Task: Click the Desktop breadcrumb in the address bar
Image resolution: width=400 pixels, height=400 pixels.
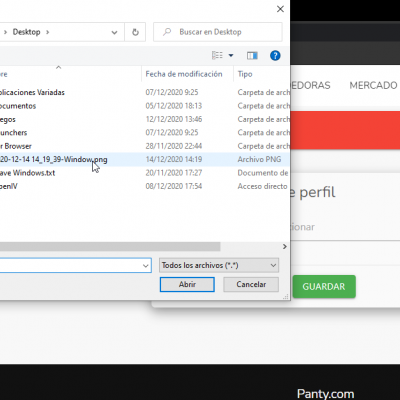Action: pyautogui.click(x=26, y=32)
